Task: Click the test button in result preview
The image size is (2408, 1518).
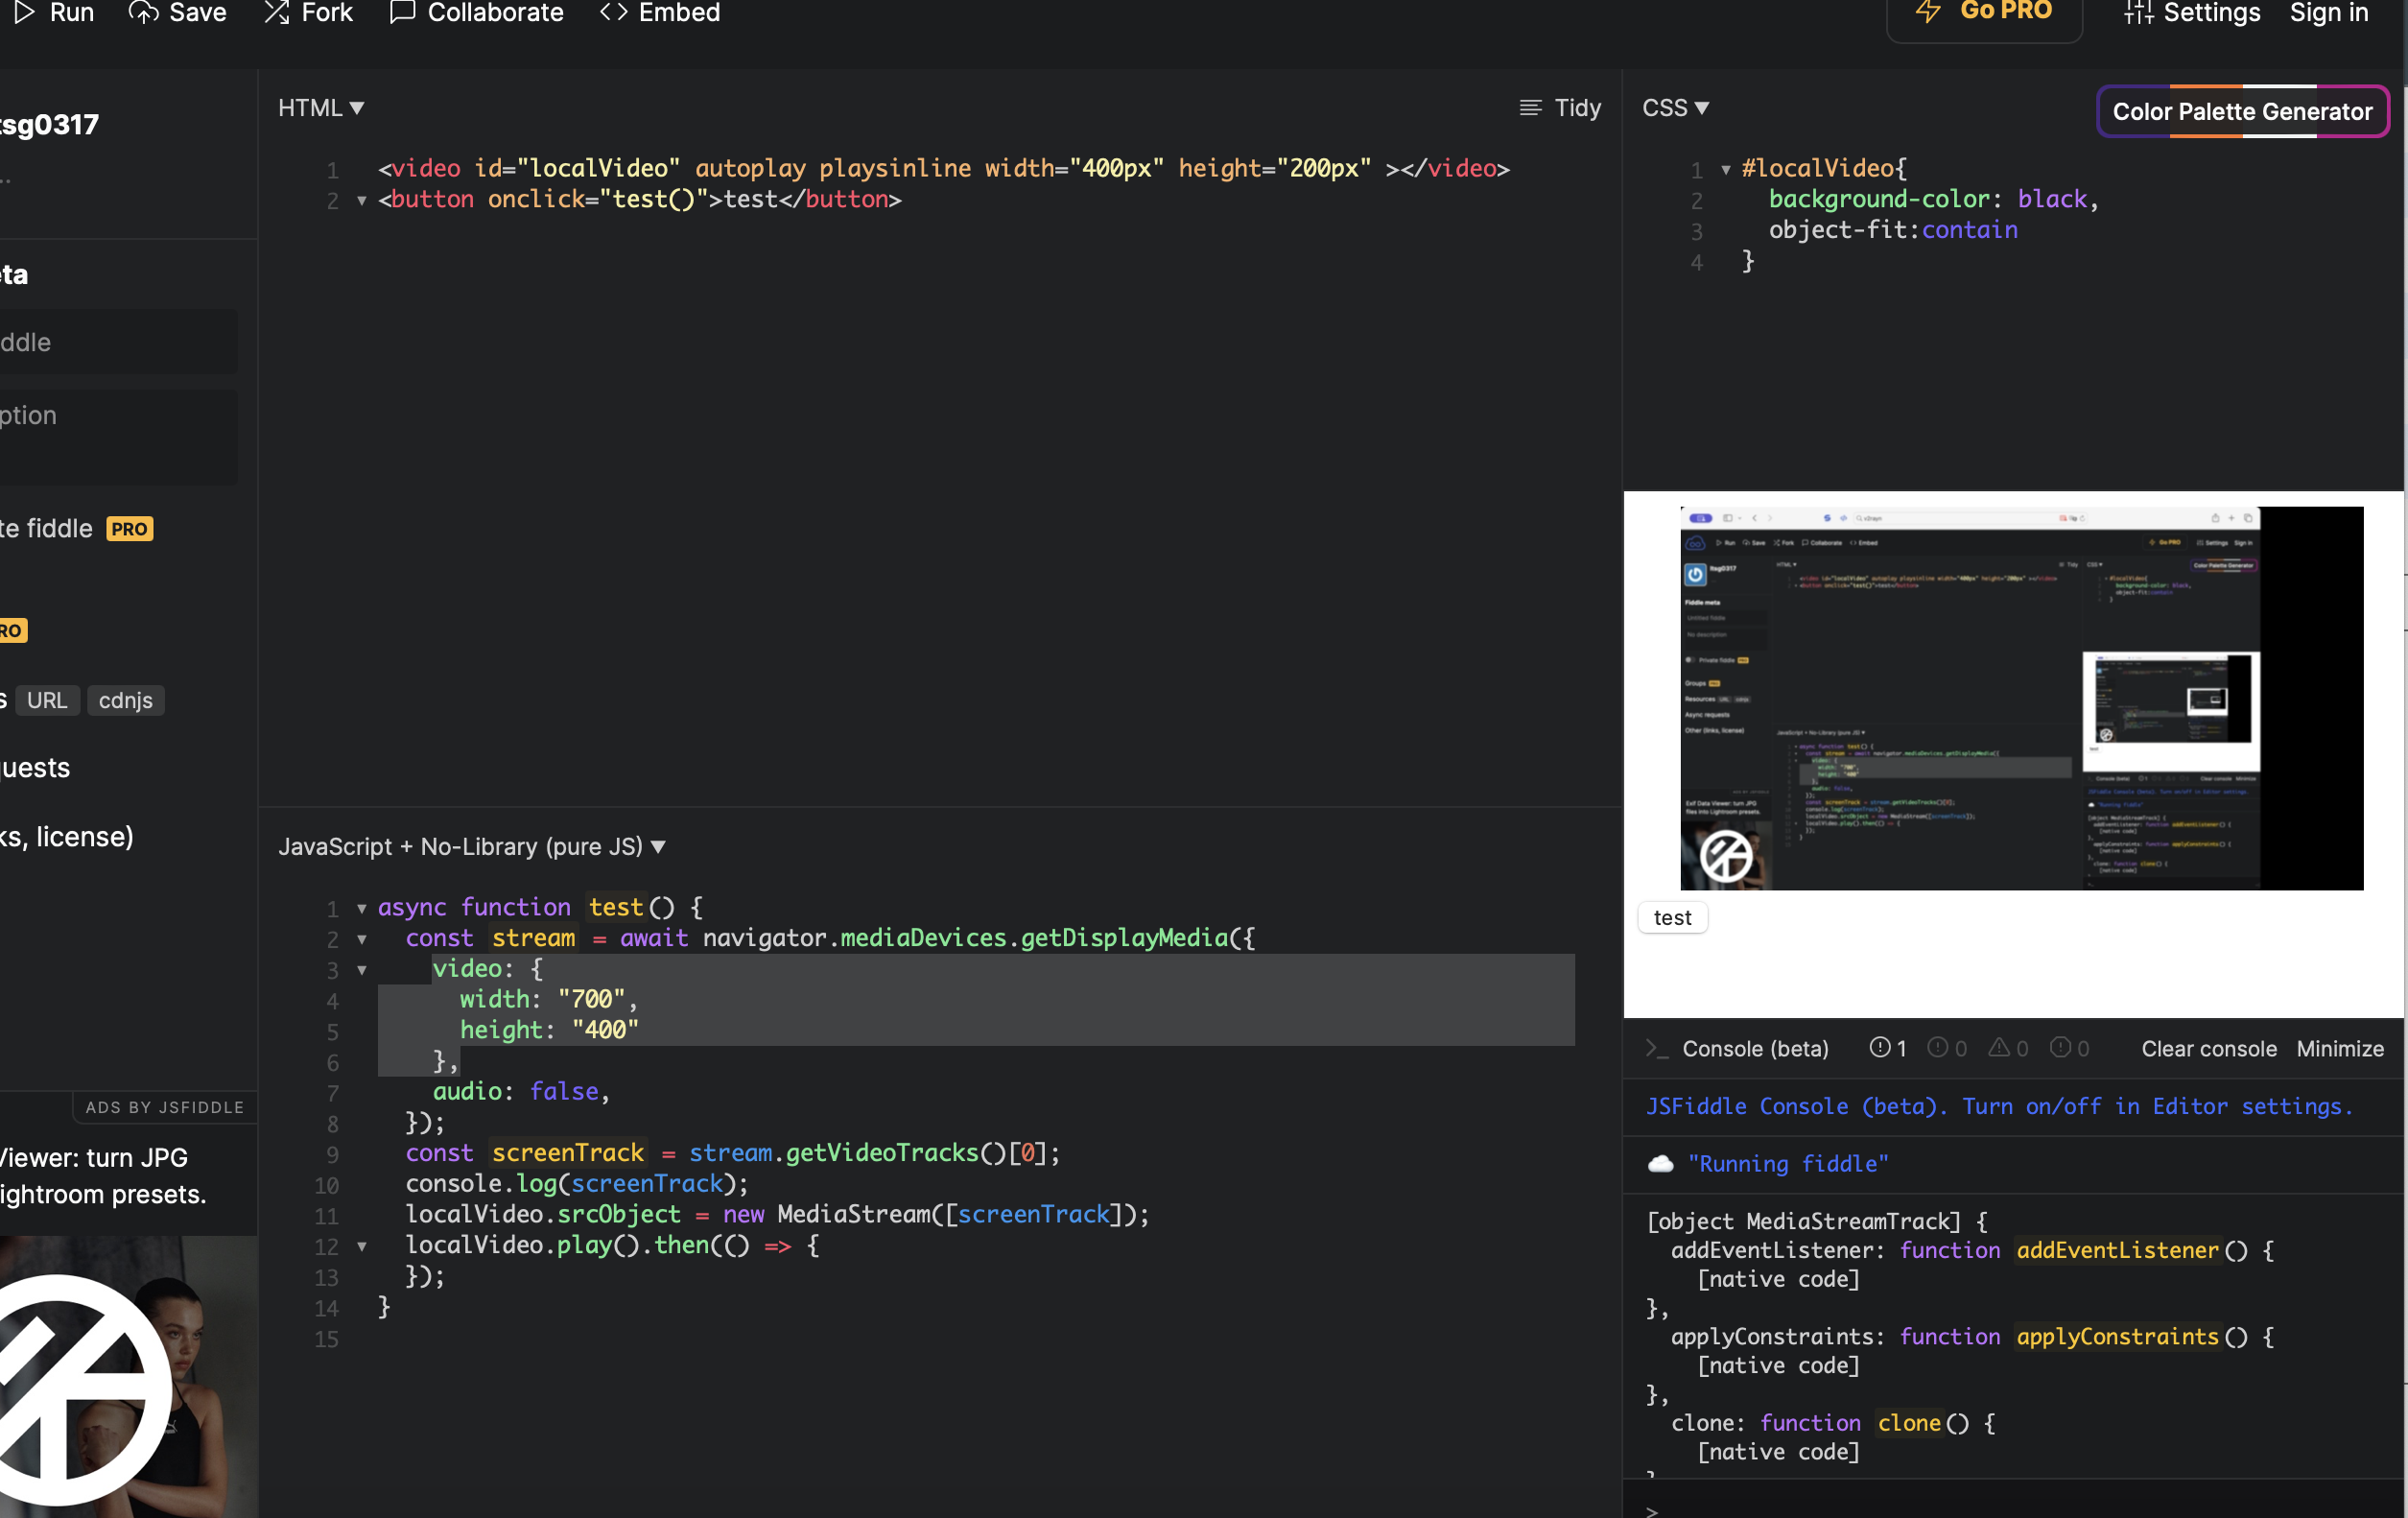Action: [1672, 918]
